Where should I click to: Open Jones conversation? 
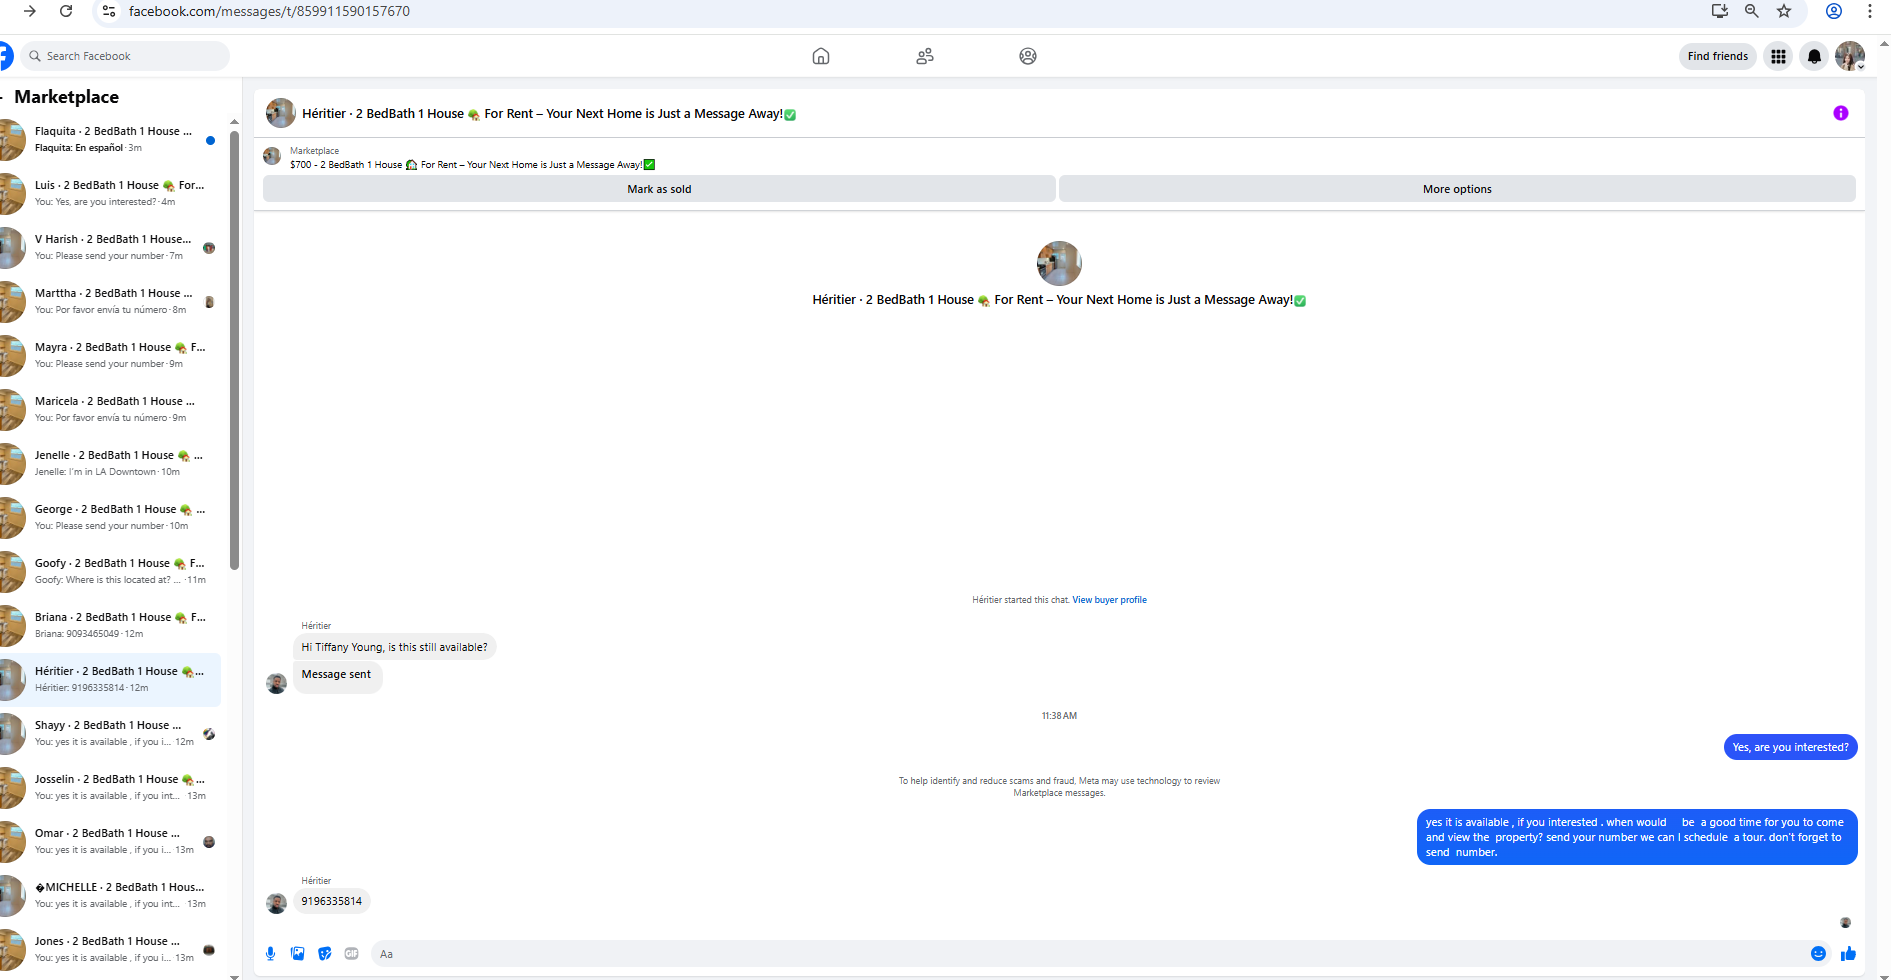point(110,949)
